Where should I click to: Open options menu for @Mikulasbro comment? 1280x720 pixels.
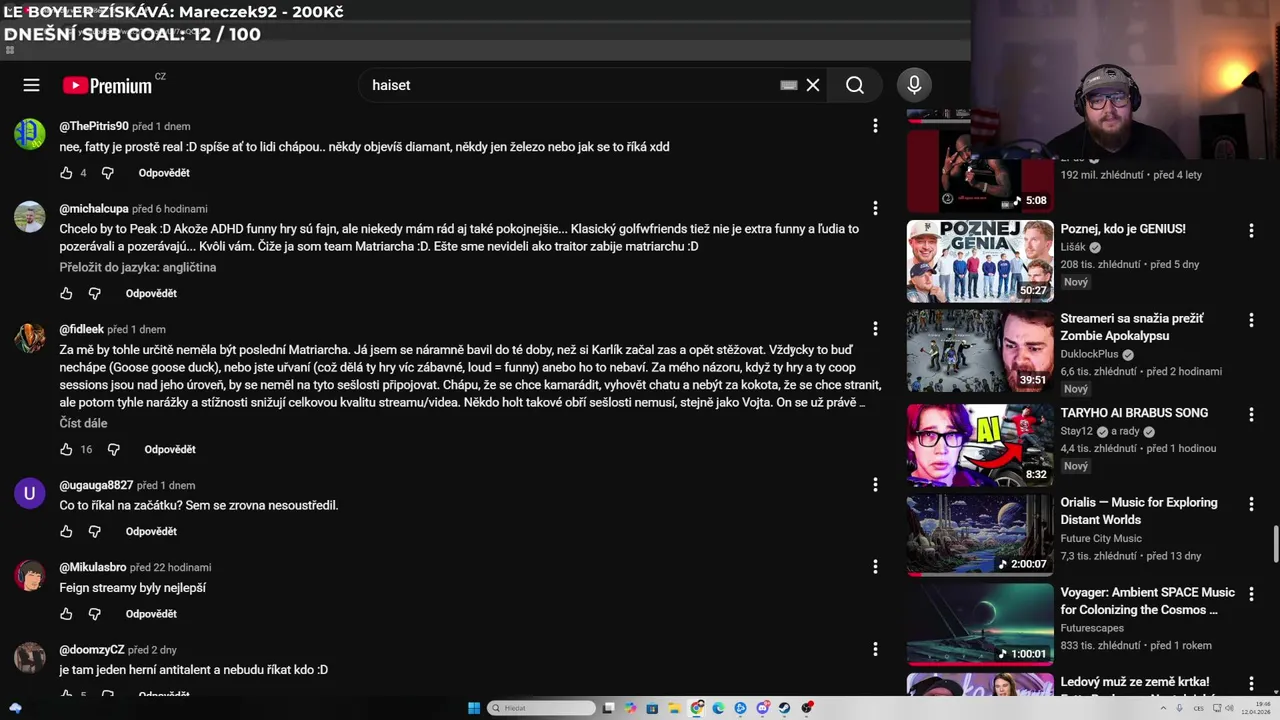tap(875, 567)
